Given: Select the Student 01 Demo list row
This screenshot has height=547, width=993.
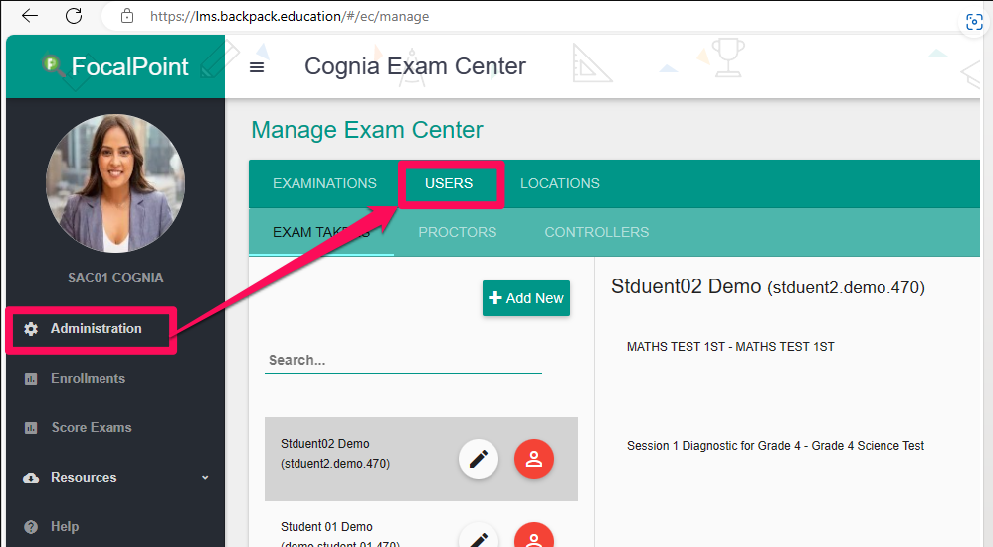Looking at the screenshot, I should tap(421, 529).
